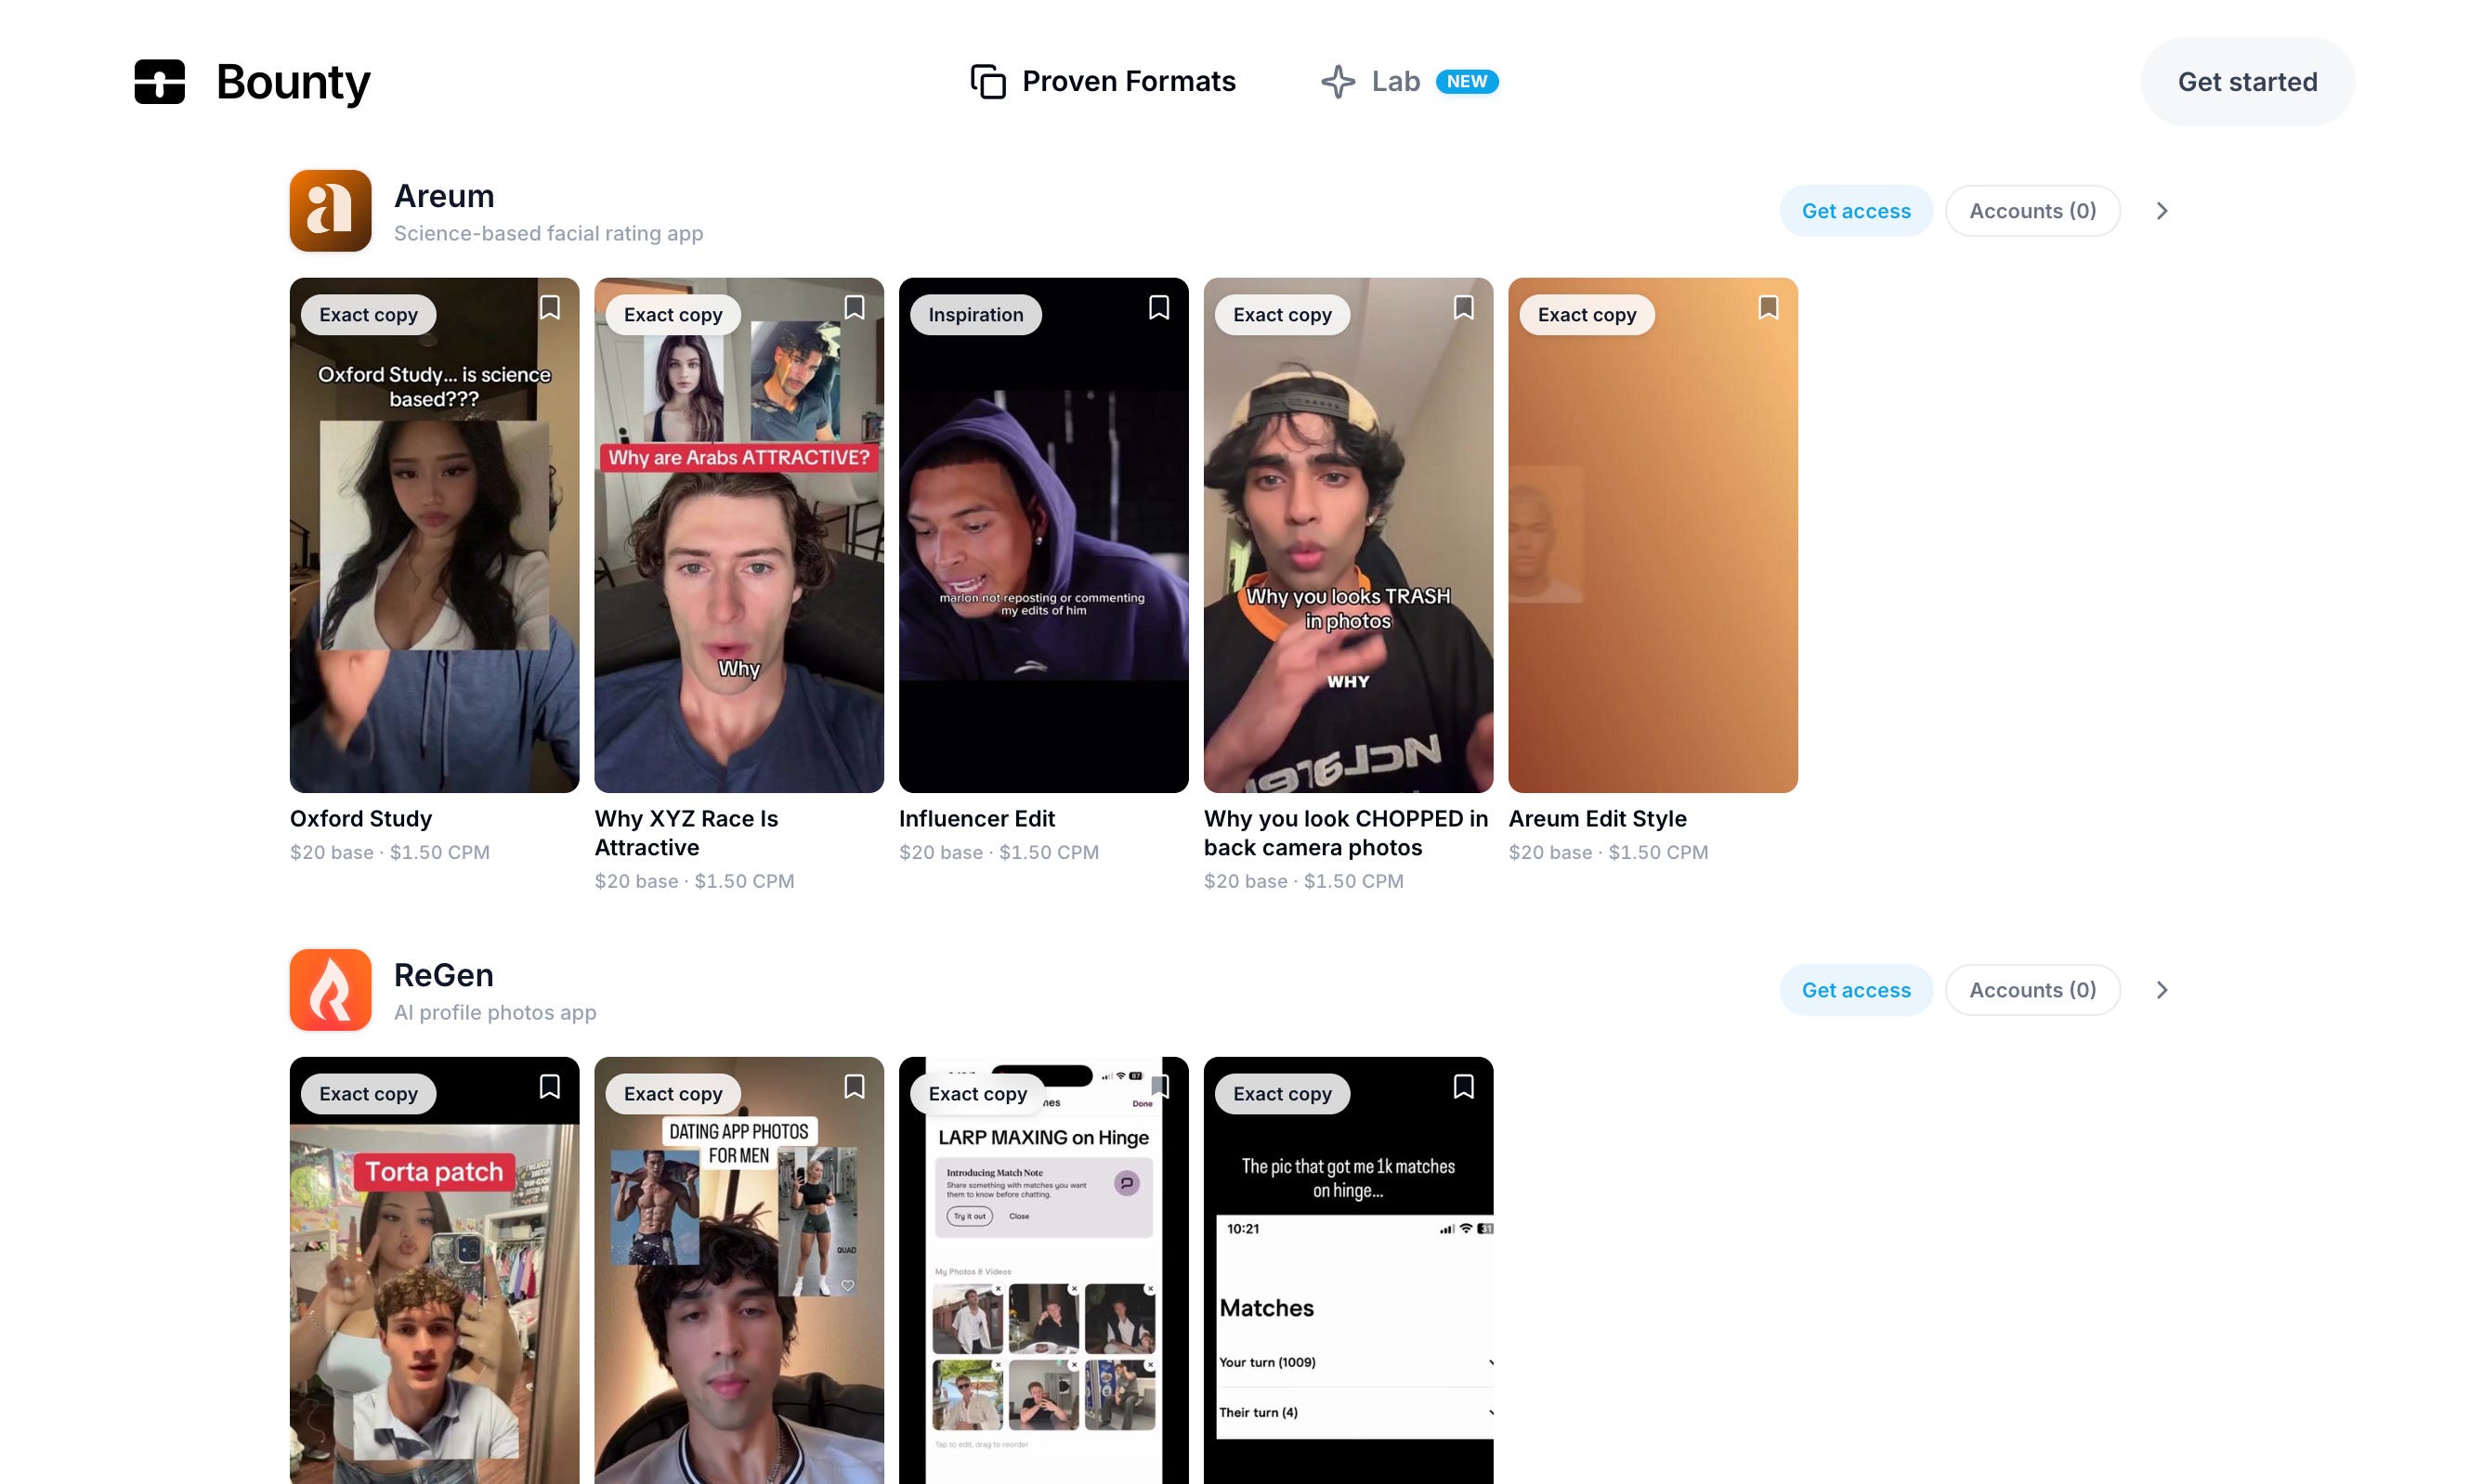This screenshot has height=1484, width=2482.
Task: Click the price under Oxford Study
Action: click(390, 852)
